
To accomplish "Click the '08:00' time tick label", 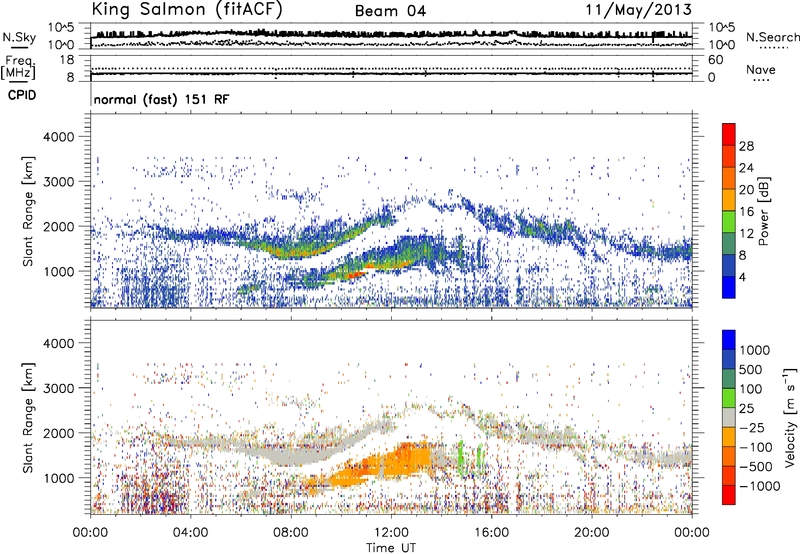I will tap(291, 533).
